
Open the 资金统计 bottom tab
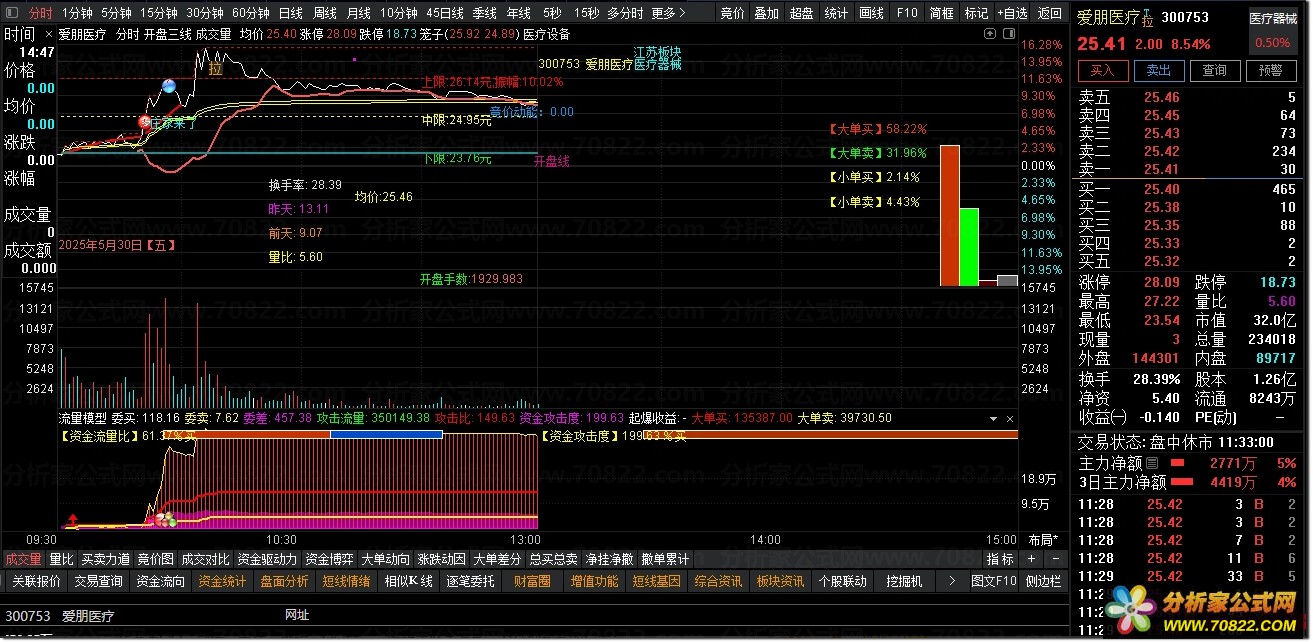[222, 581]
